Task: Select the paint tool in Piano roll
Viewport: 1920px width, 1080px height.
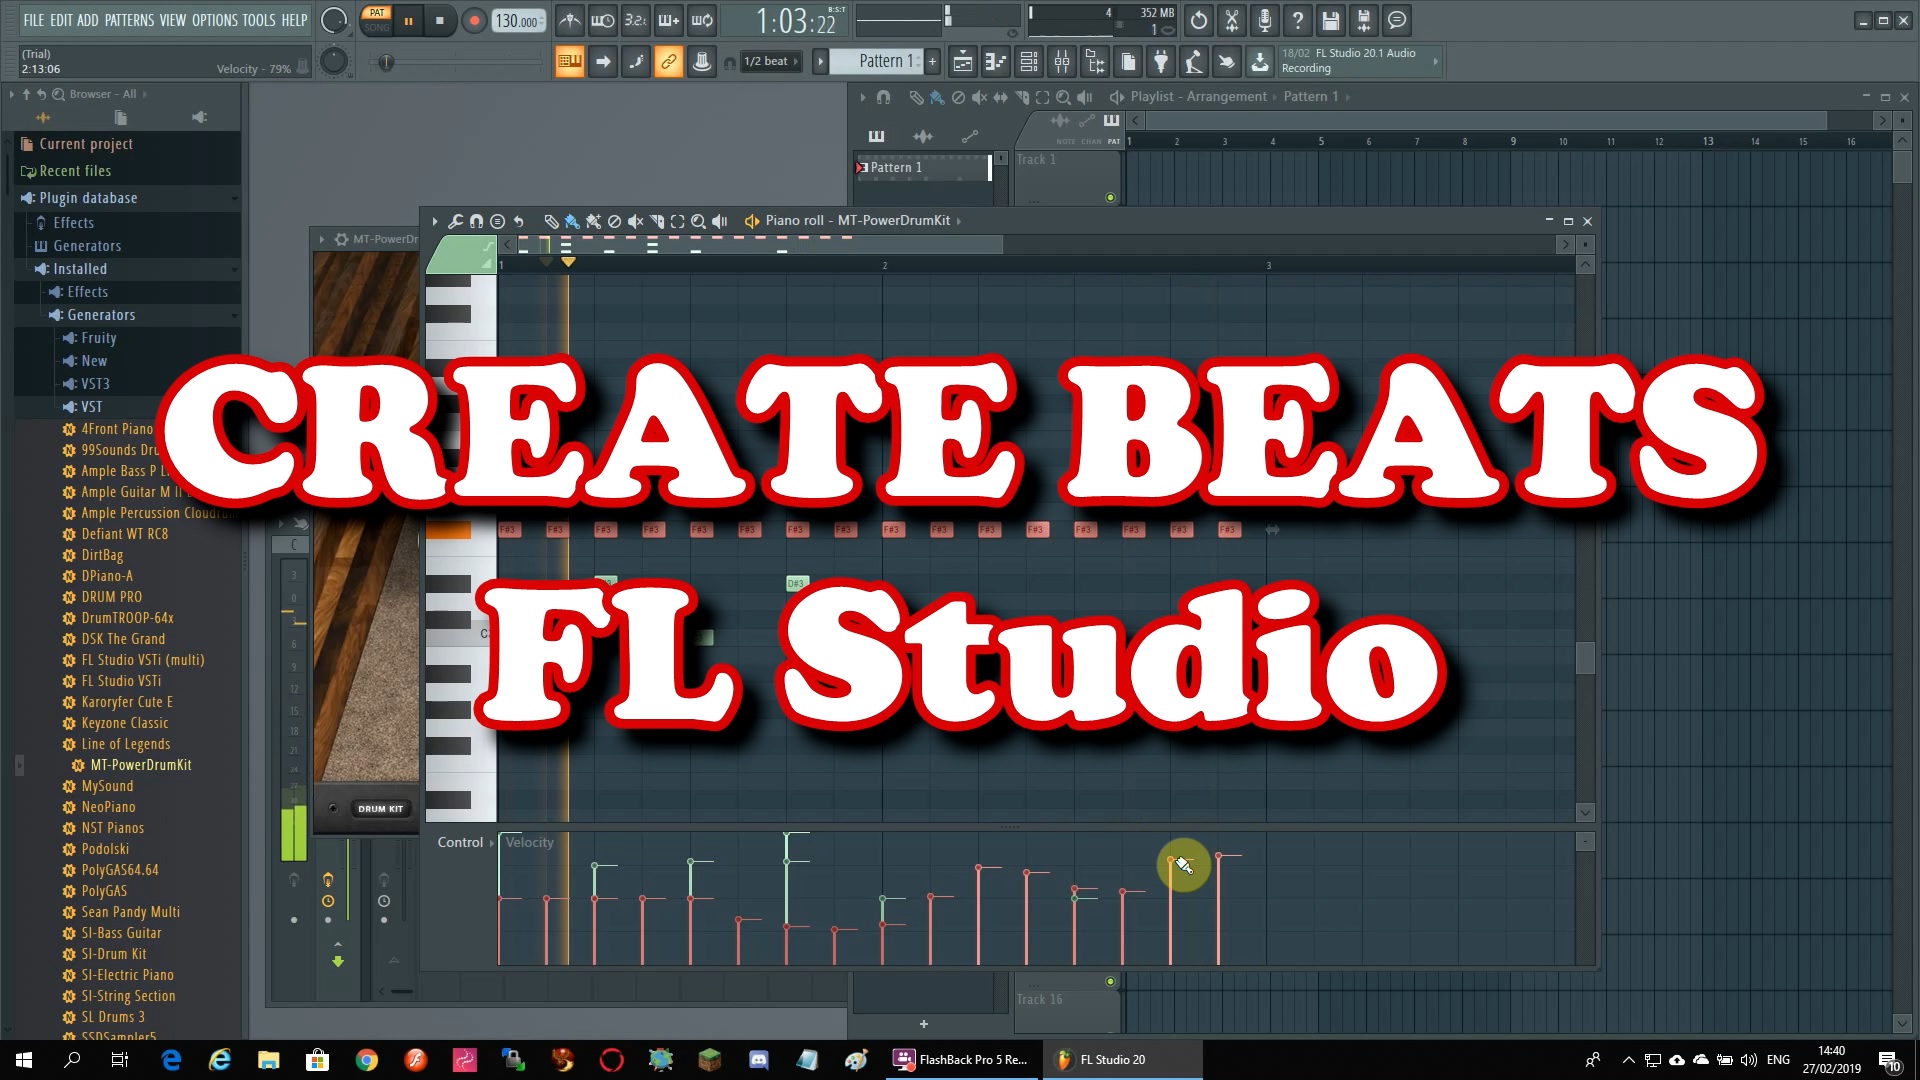Action: pyautogui.click(x=572, y=221)
